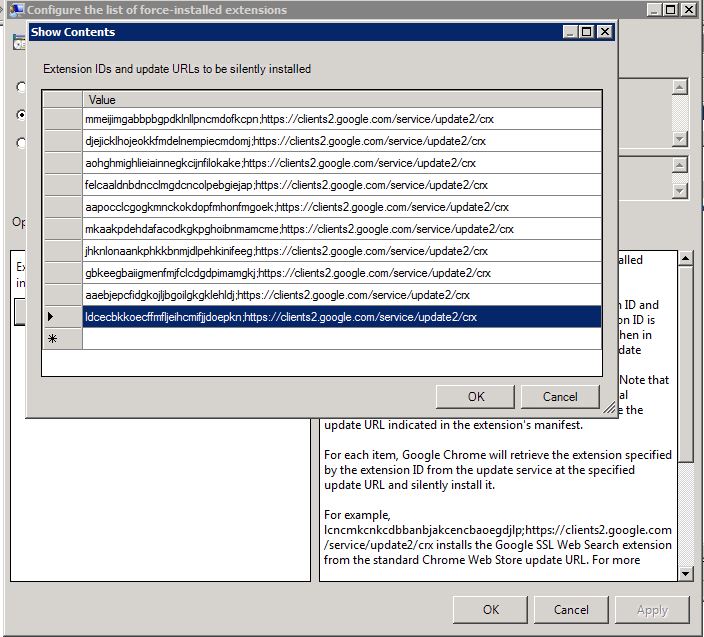Image resolution: width=704 pixels, height=637 pixels.
Task: Close the Show Contents dialog
Action: click(605, 32)
